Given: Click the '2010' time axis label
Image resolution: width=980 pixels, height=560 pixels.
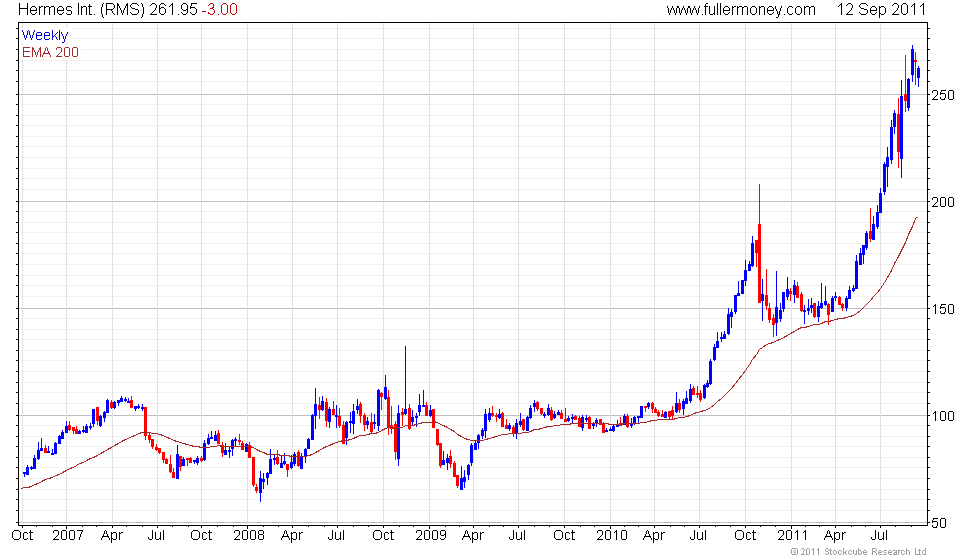Looking at the screenshot, I should pyautogui.click(x=611, y=536).
